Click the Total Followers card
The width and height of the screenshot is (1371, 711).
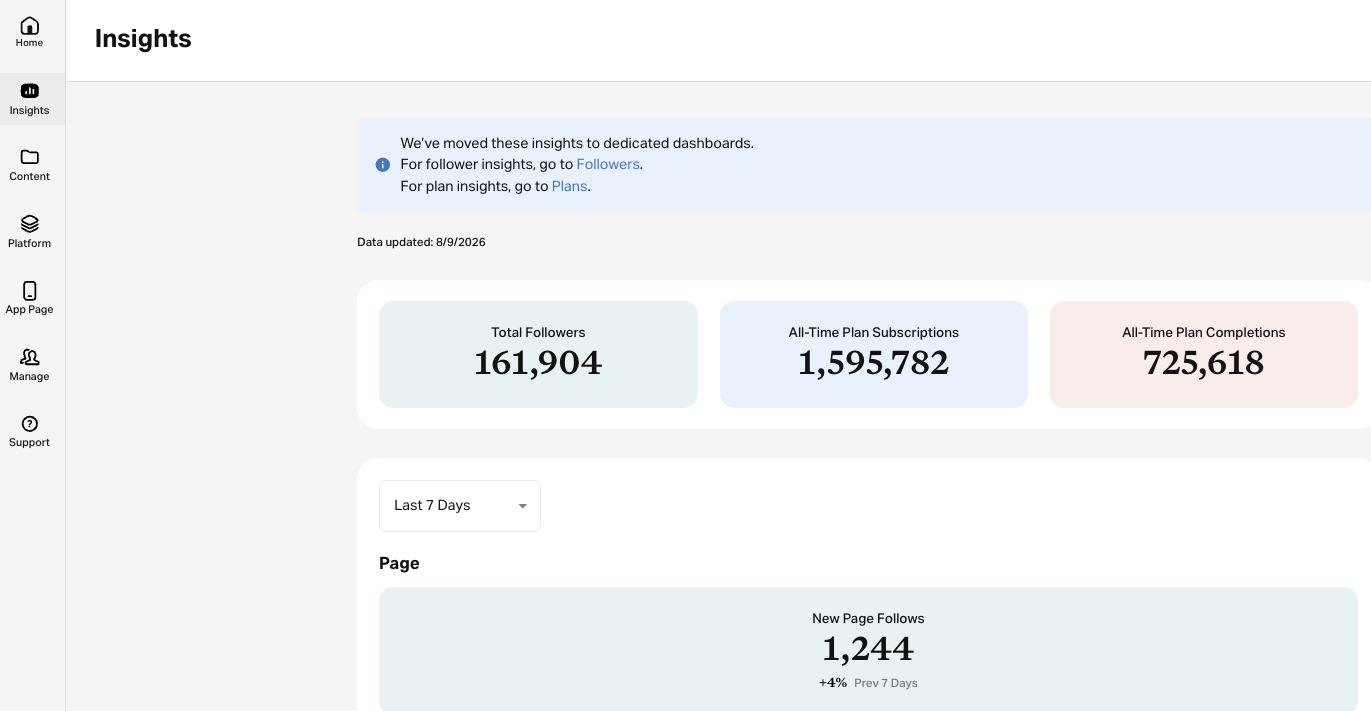(538, 354)
